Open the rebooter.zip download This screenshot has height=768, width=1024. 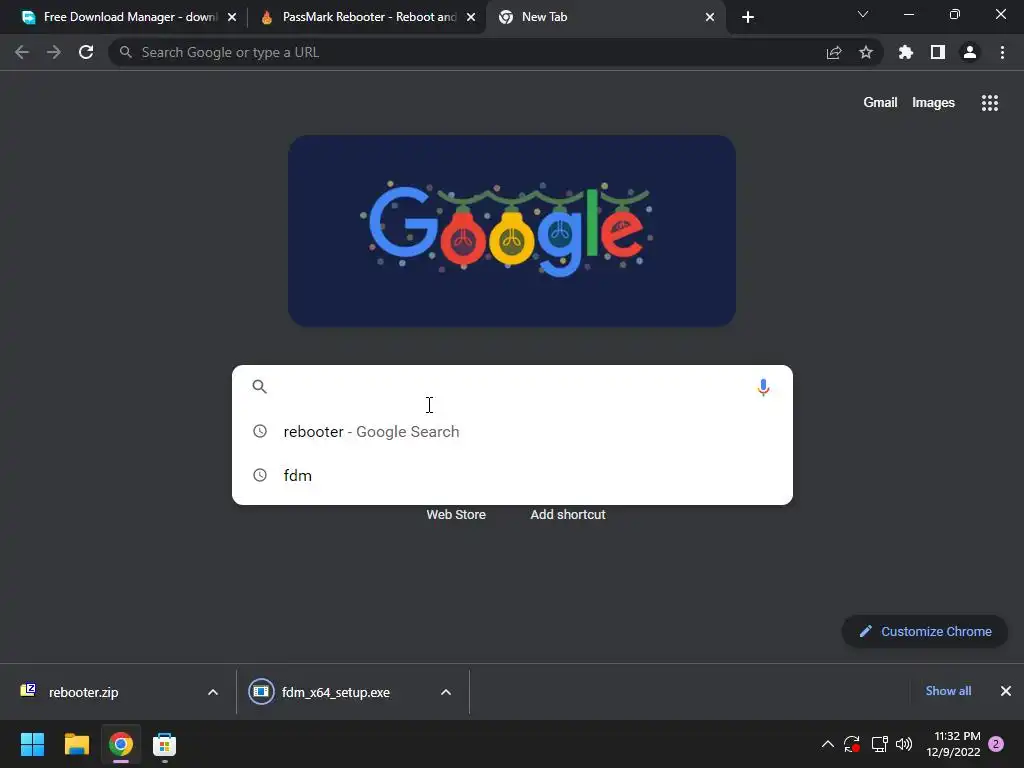coord(84,692)
